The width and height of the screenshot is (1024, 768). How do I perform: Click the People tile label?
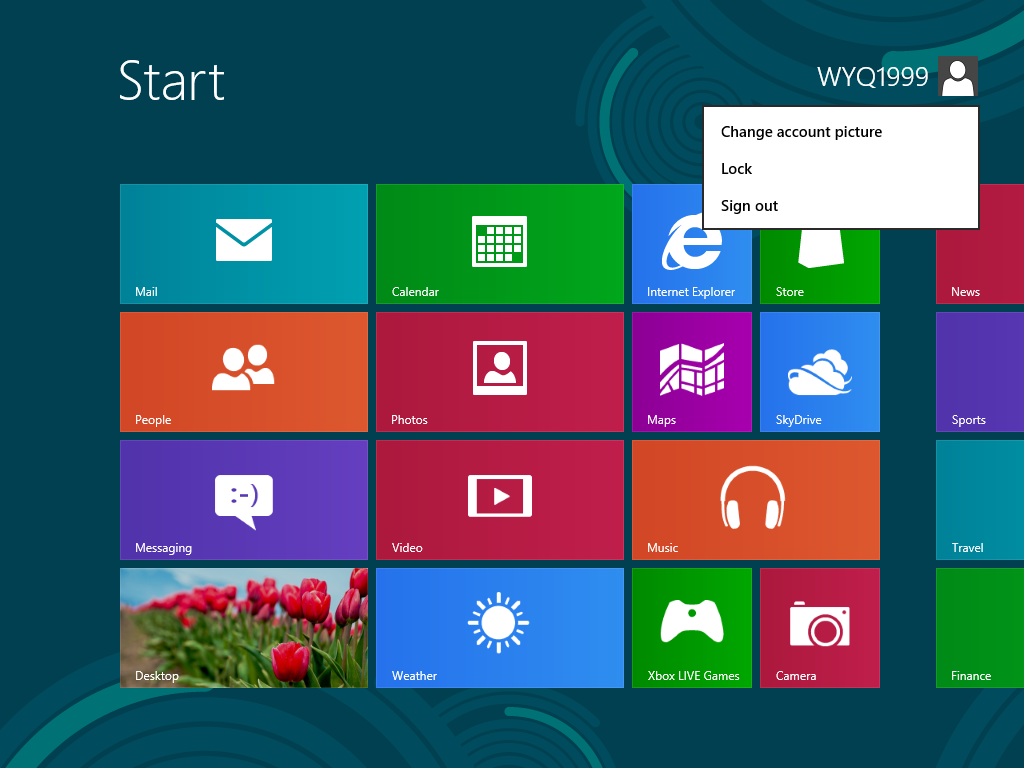coord(153,420)
